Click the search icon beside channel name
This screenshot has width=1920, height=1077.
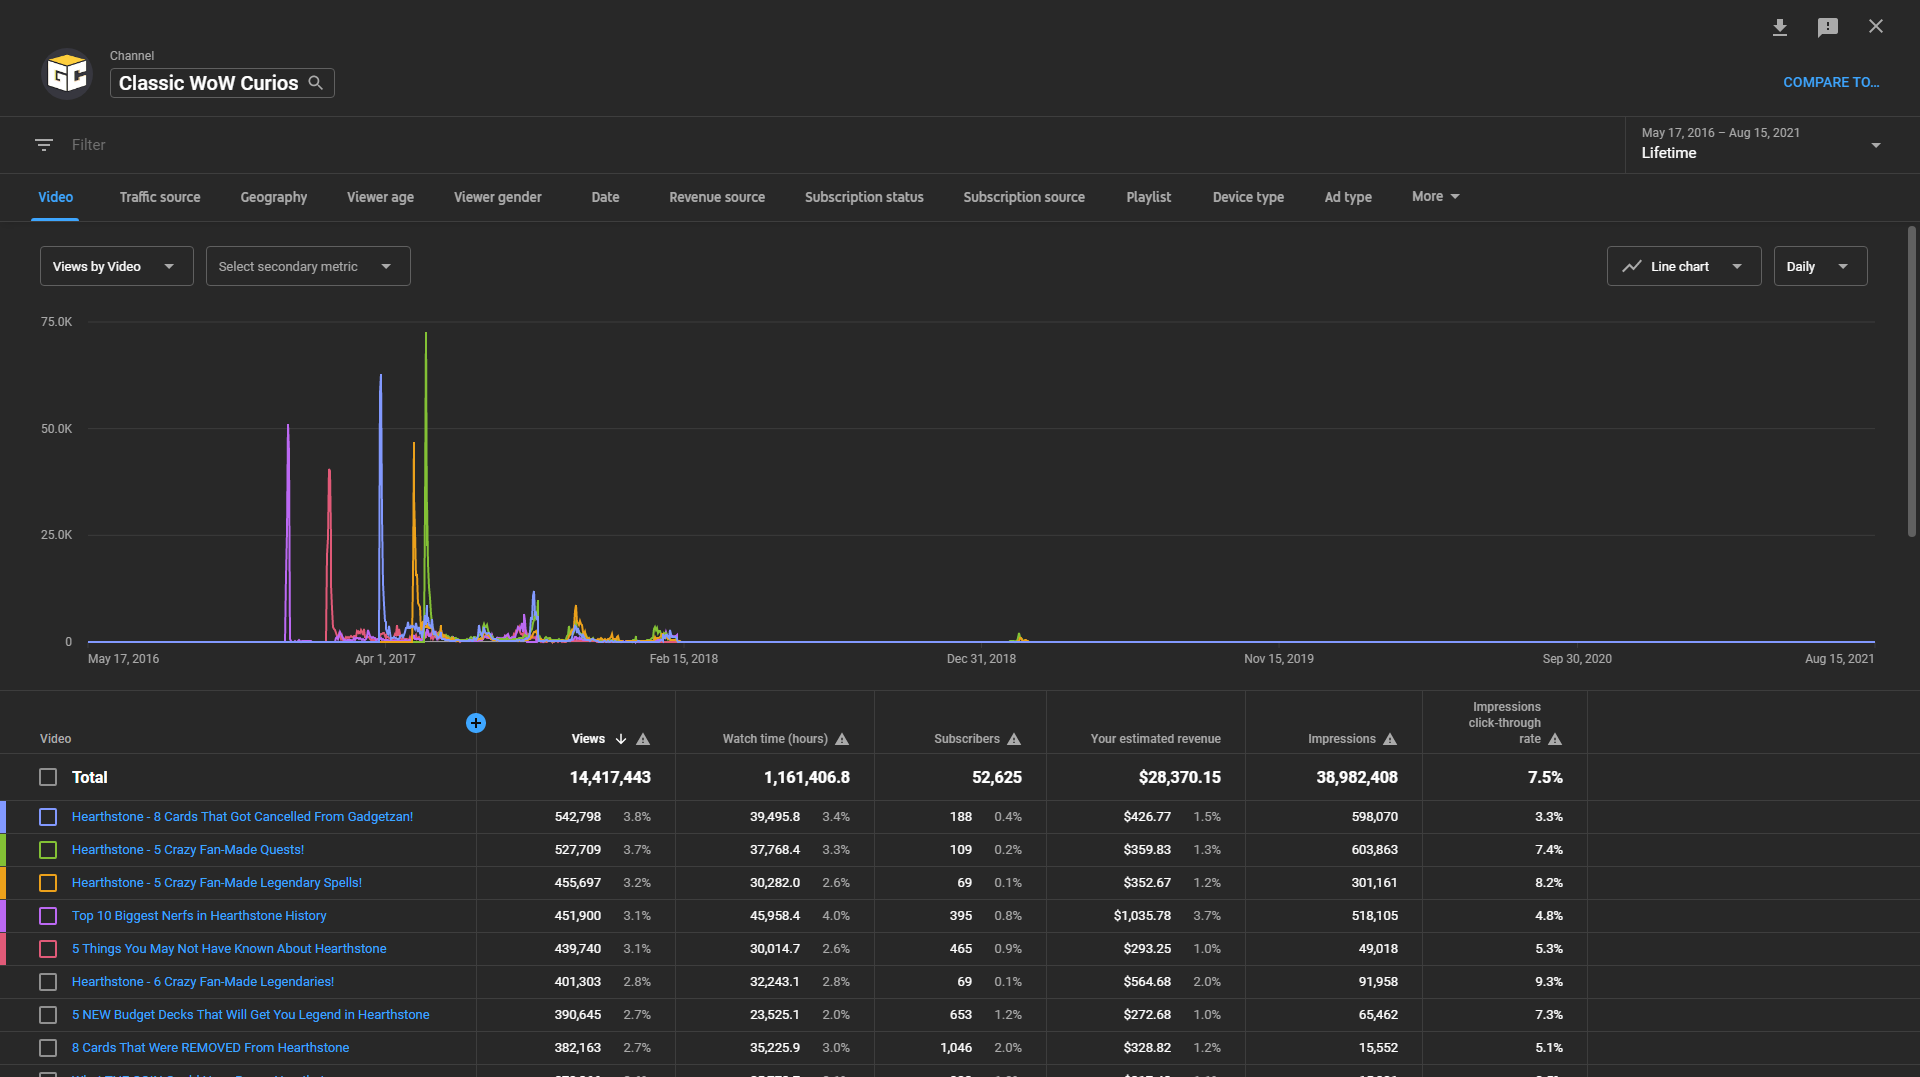tap(315, 83)
